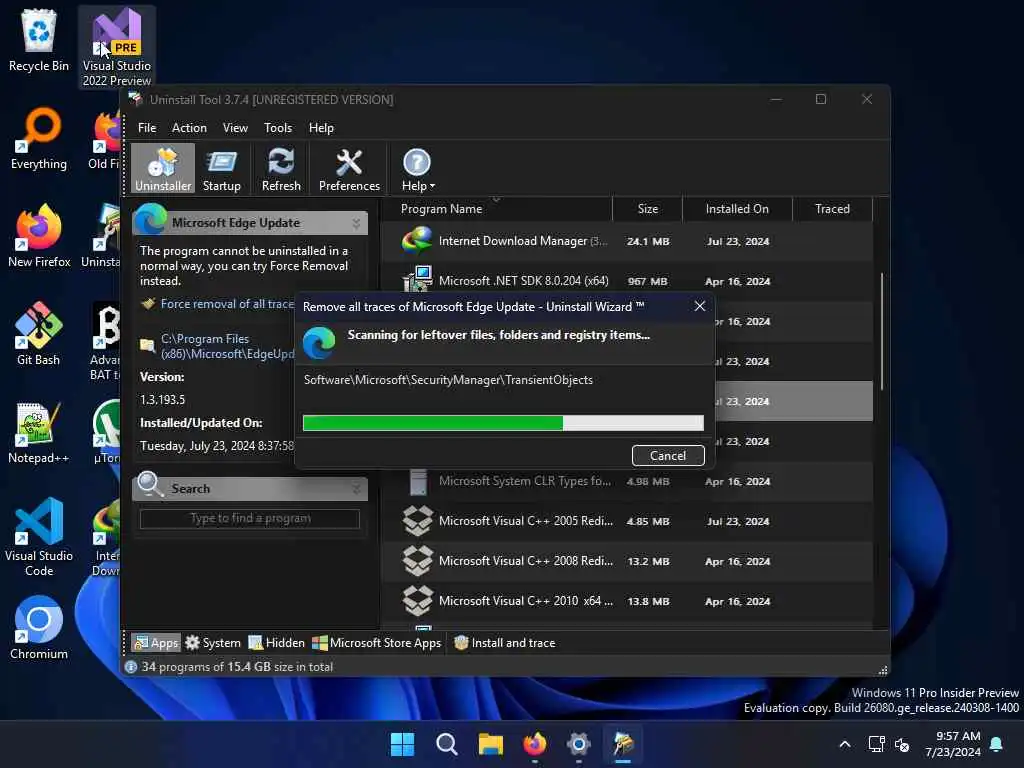Open the Help toolbar dropdown
Screen dimensions: 1024x768
point(417,168)
